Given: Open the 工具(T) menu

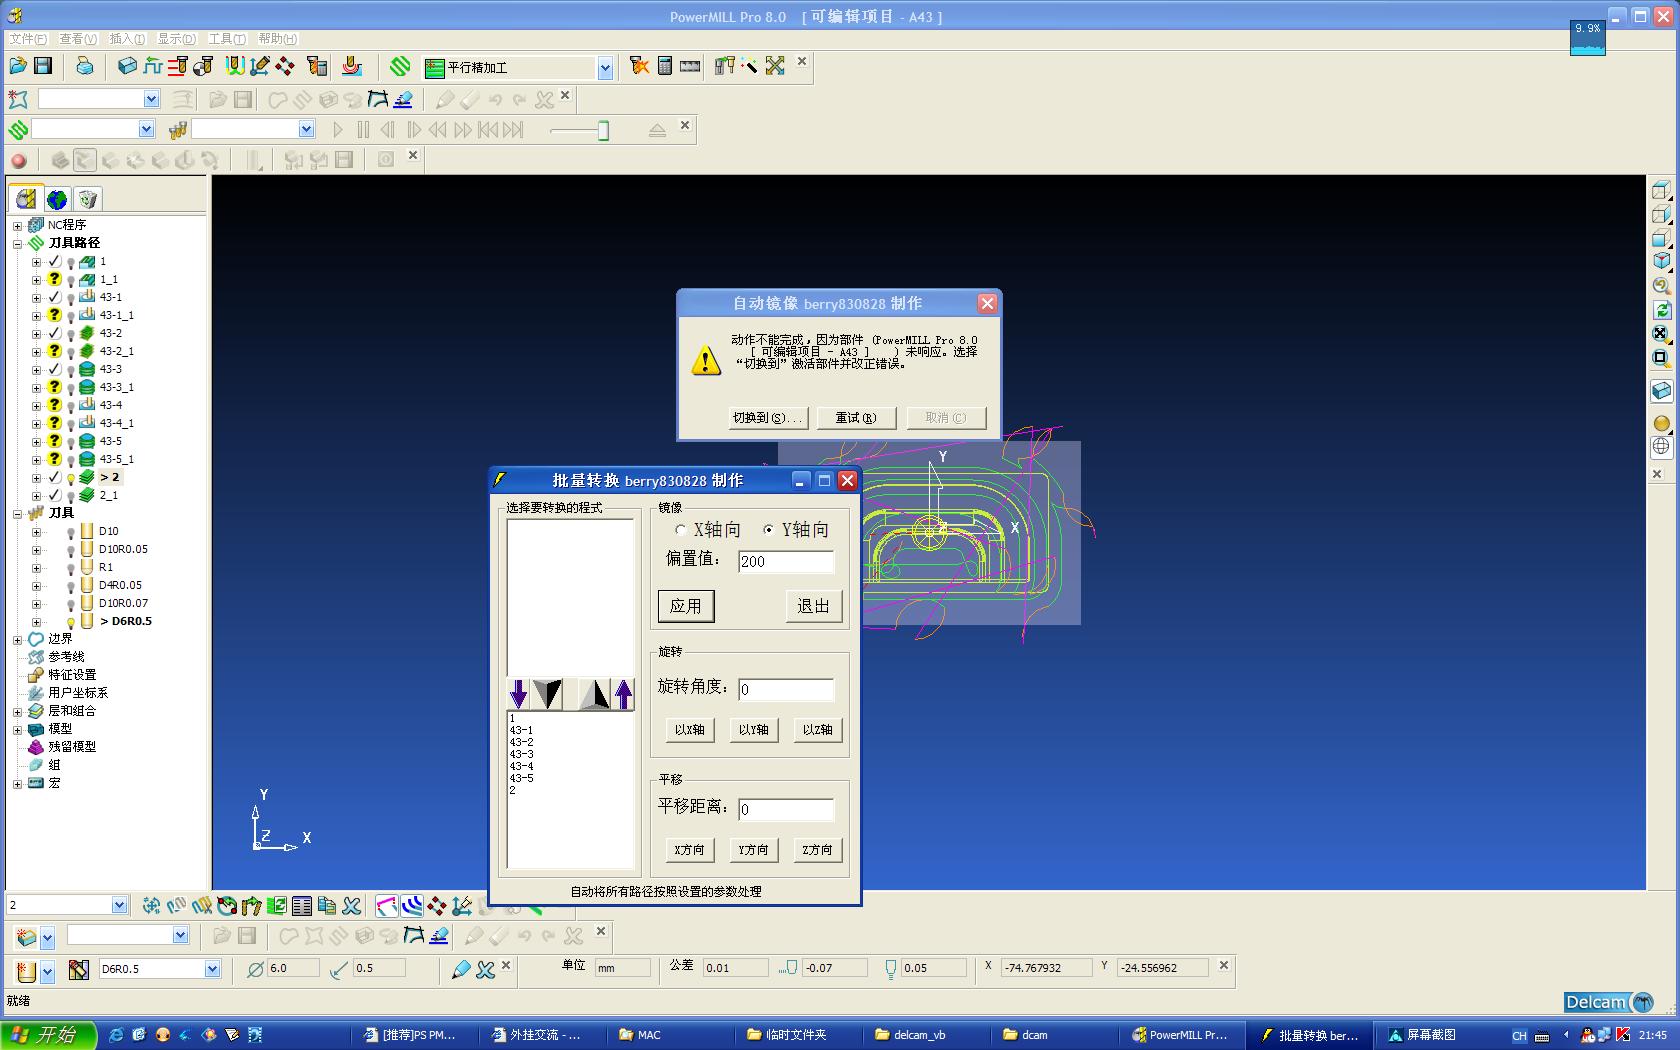Looking at the screenshot, I should 227,39.
